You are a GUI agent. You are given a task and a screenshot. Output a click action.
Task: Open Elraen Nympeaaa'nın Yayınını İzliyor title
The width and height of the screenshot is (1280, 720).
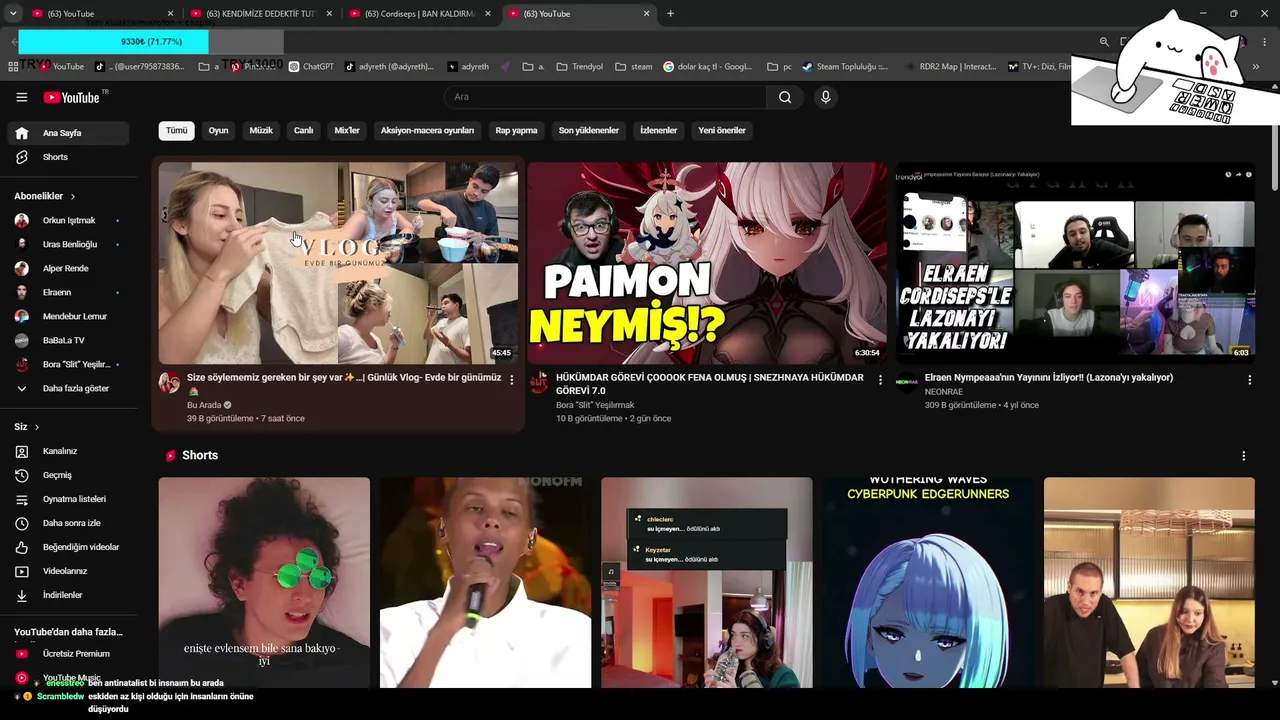1049,378
